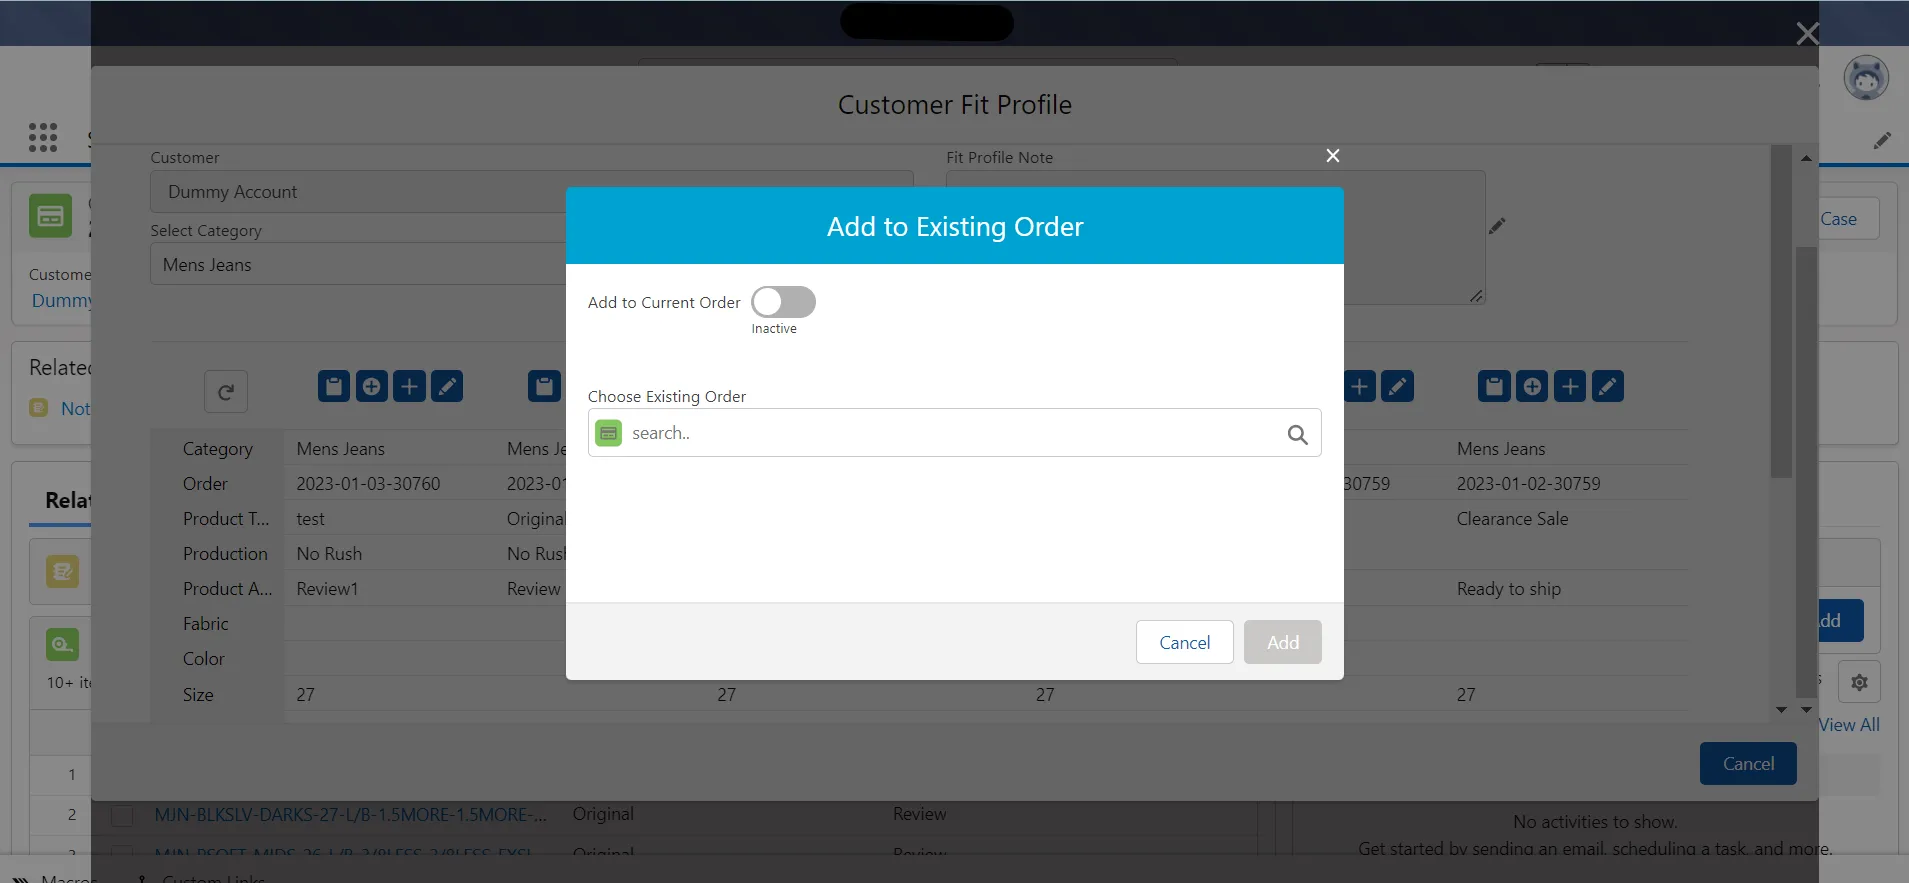Click pencil edit icon above order 2023-01-03-30760
This screenshot has height=883, width=1909.
pos(447,387)
